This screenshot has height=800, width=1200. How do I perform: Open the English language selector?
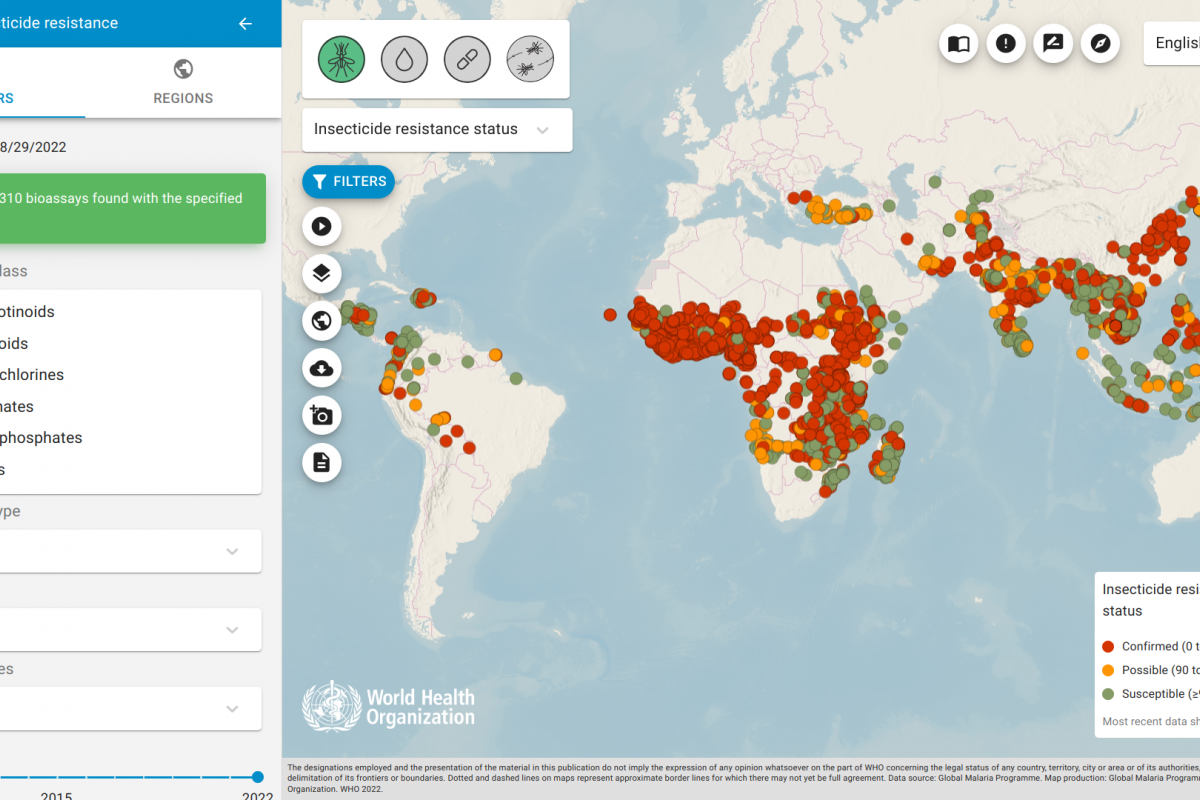[1176, 43]
